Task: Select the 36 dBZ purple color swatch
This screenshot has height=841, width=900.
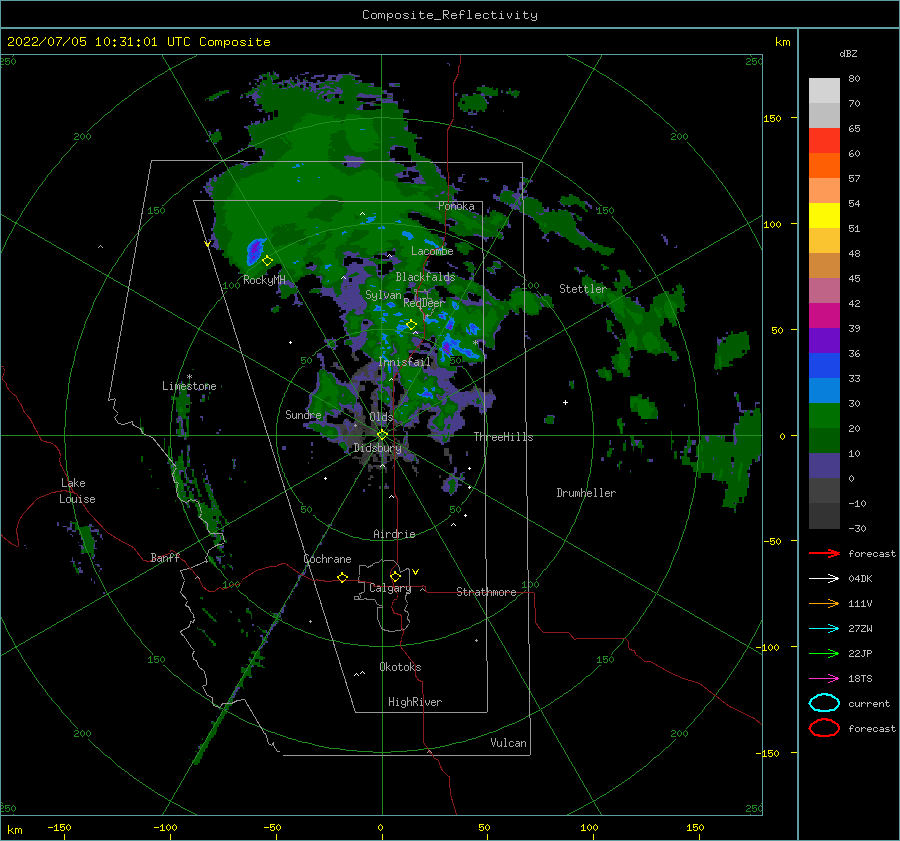Action: pyautogui.click(x=824, y=340)
